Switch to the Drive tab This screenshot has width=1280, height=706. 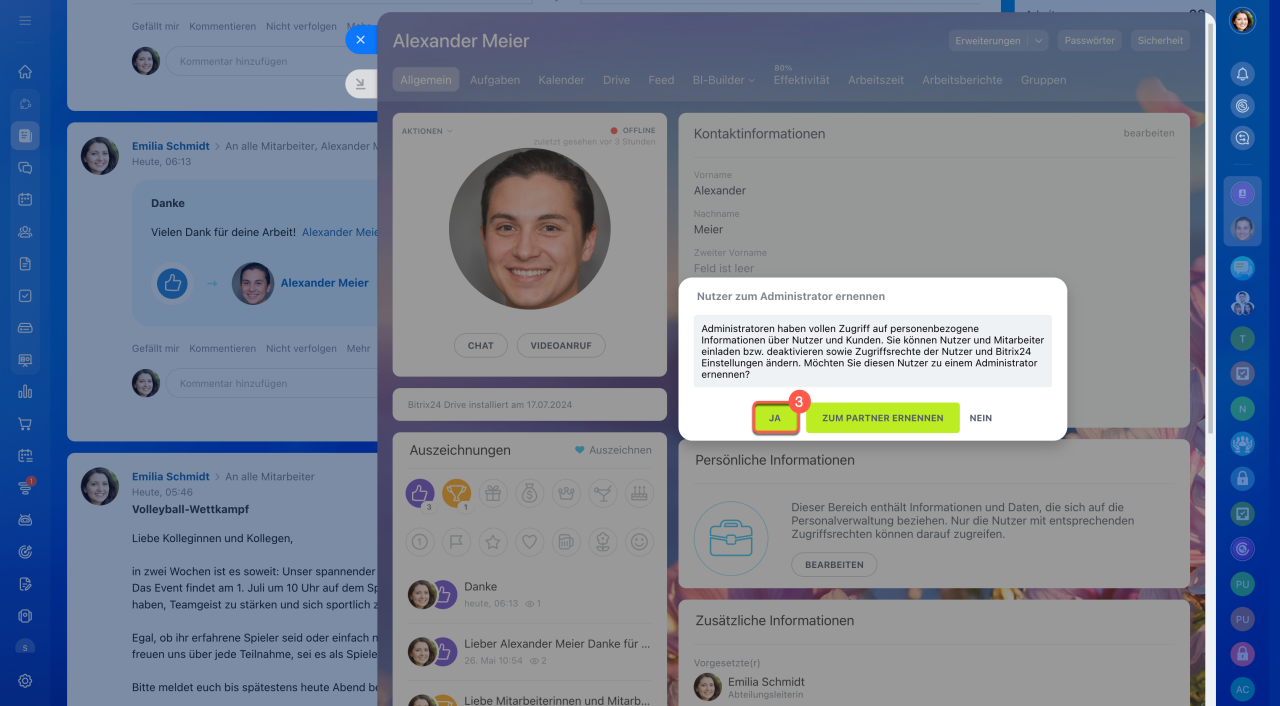616,80
